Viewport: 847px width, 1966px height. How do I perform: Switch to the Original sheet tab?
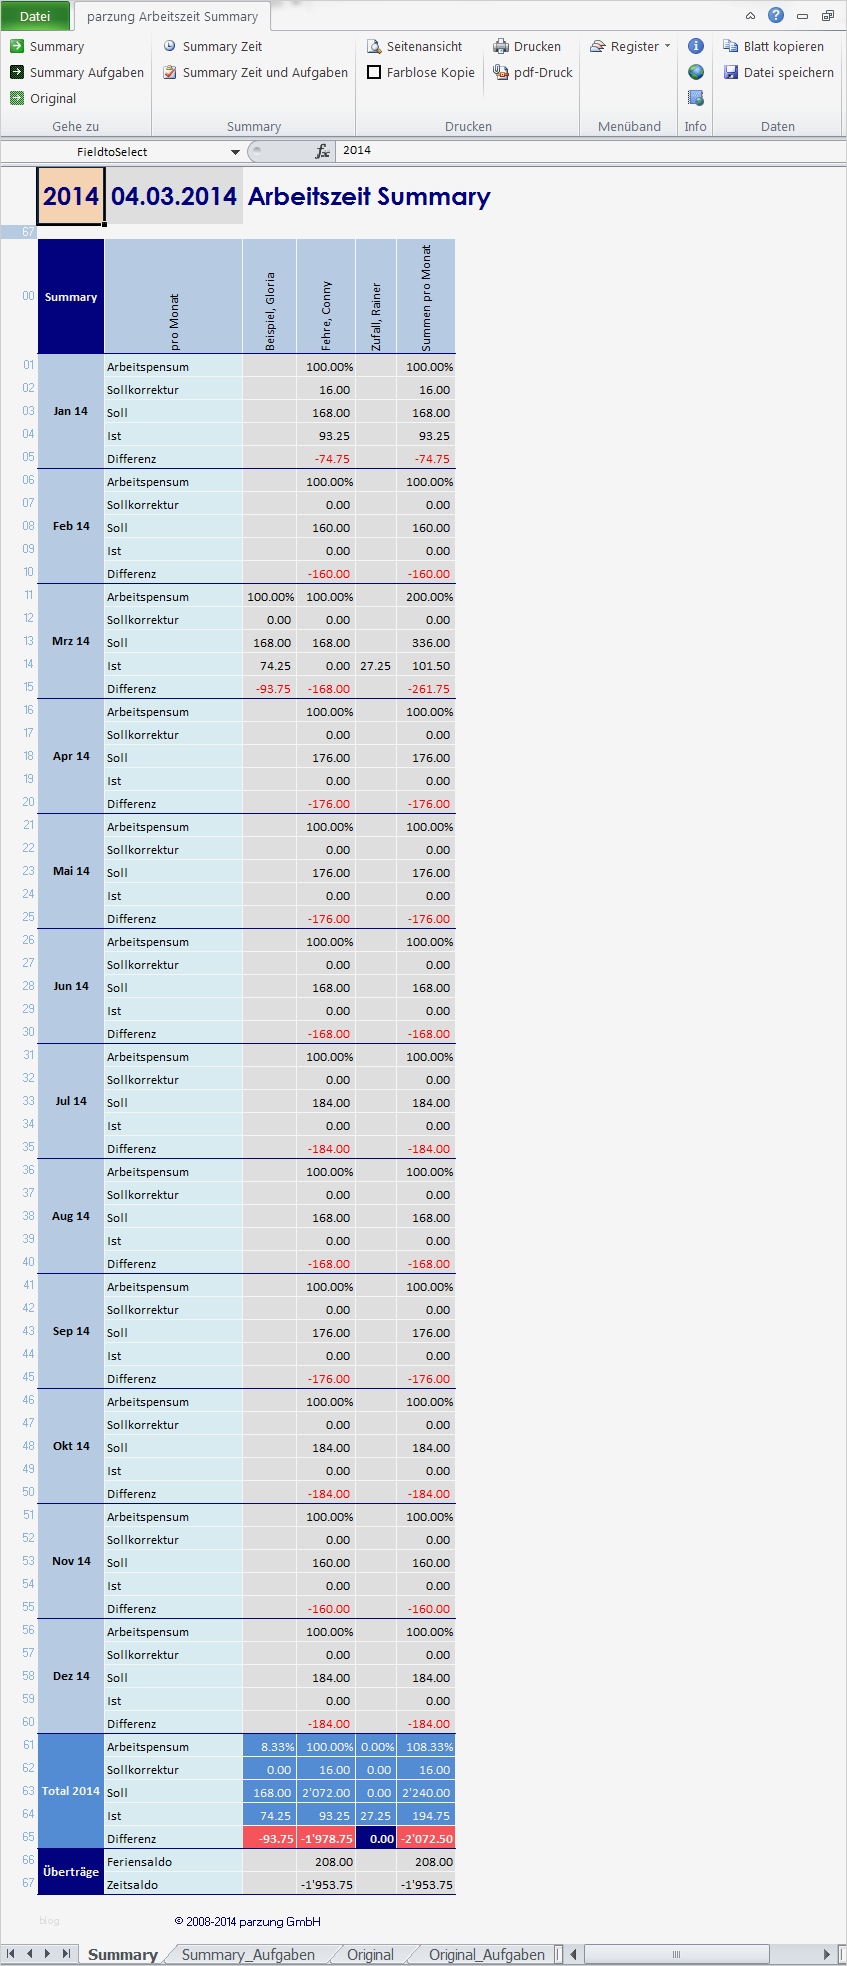(370, 1954)
